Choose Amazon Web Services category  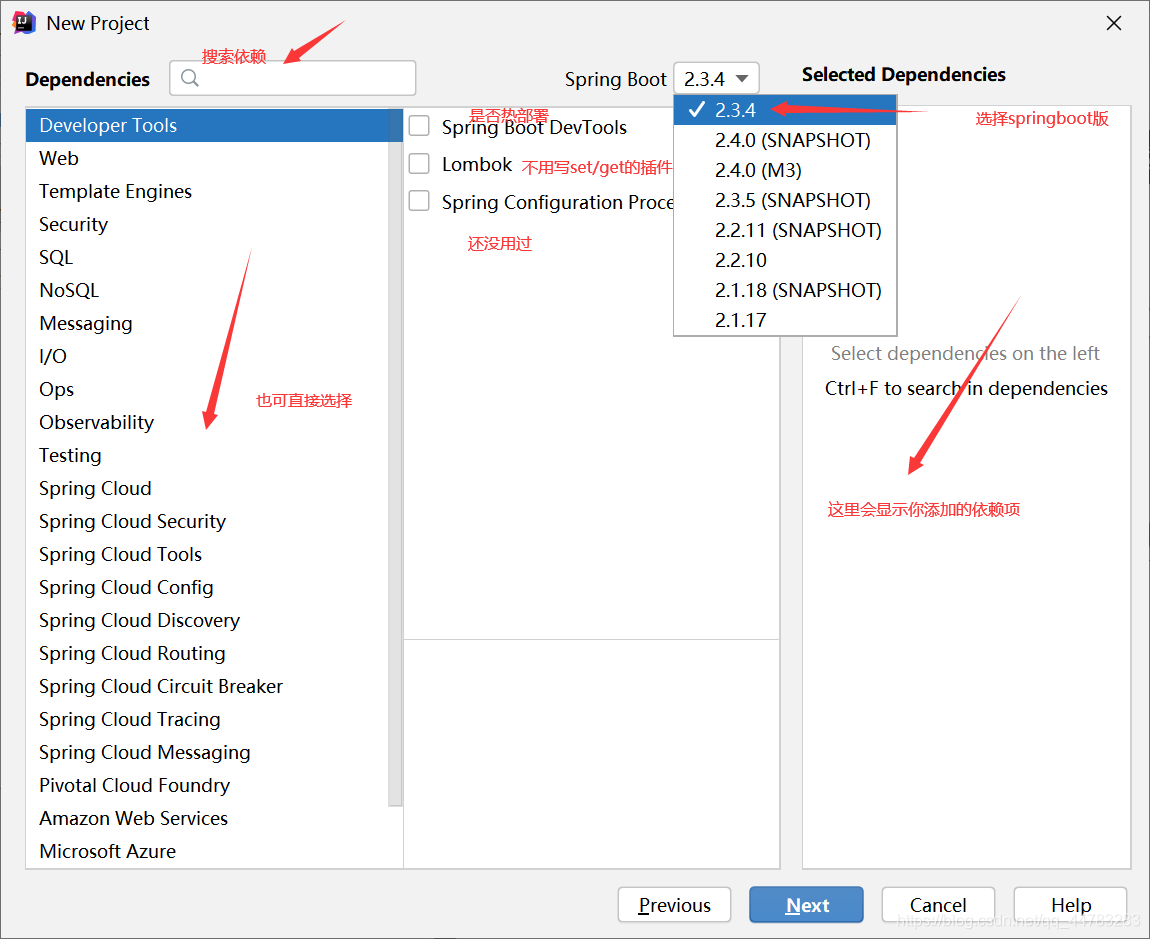(208, 819)
